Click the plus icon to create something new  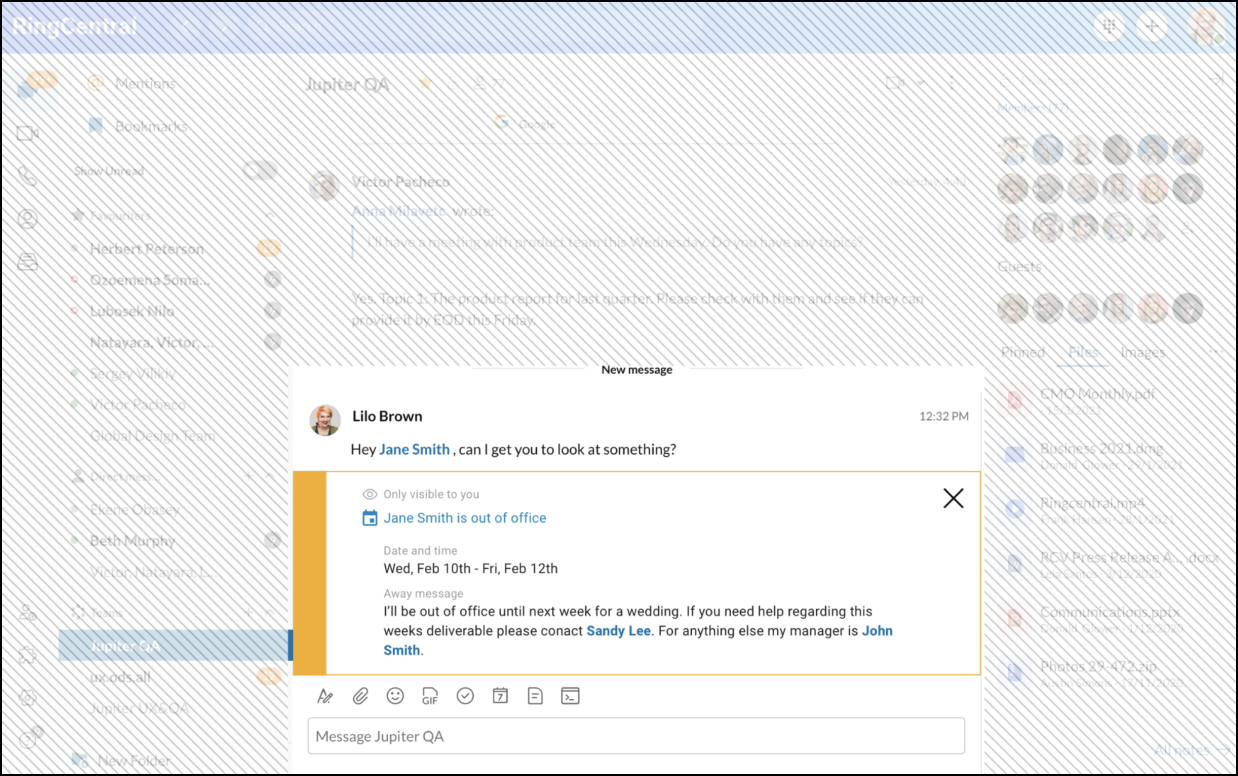(x=1152, y=26)
